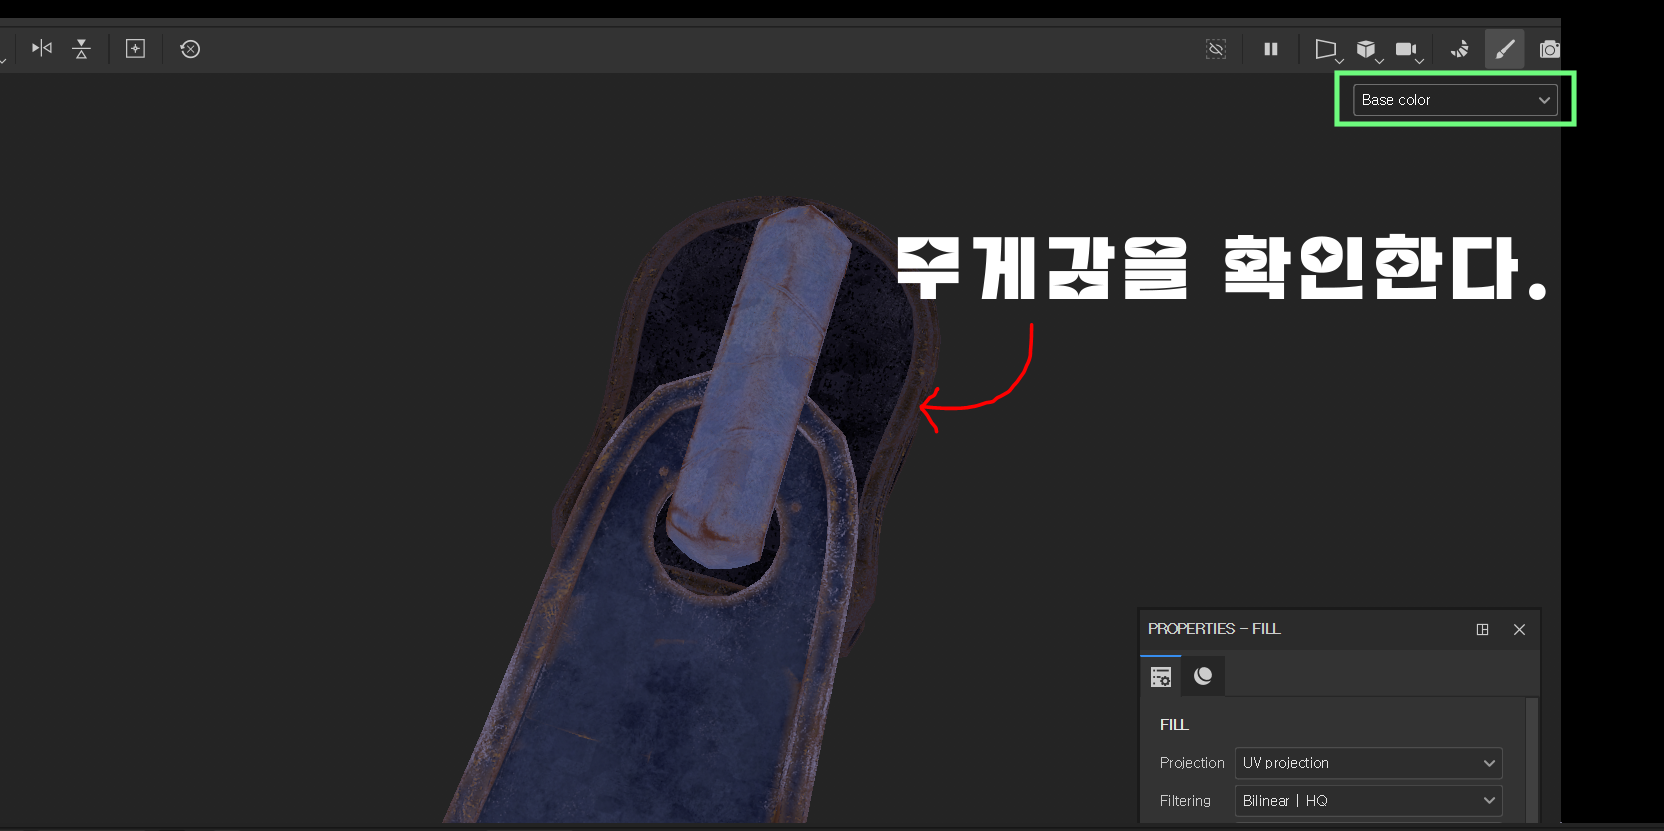1664x831 pixels.
Task: Switch to Iray rendering mode
Action: [x=1460, y=49]
